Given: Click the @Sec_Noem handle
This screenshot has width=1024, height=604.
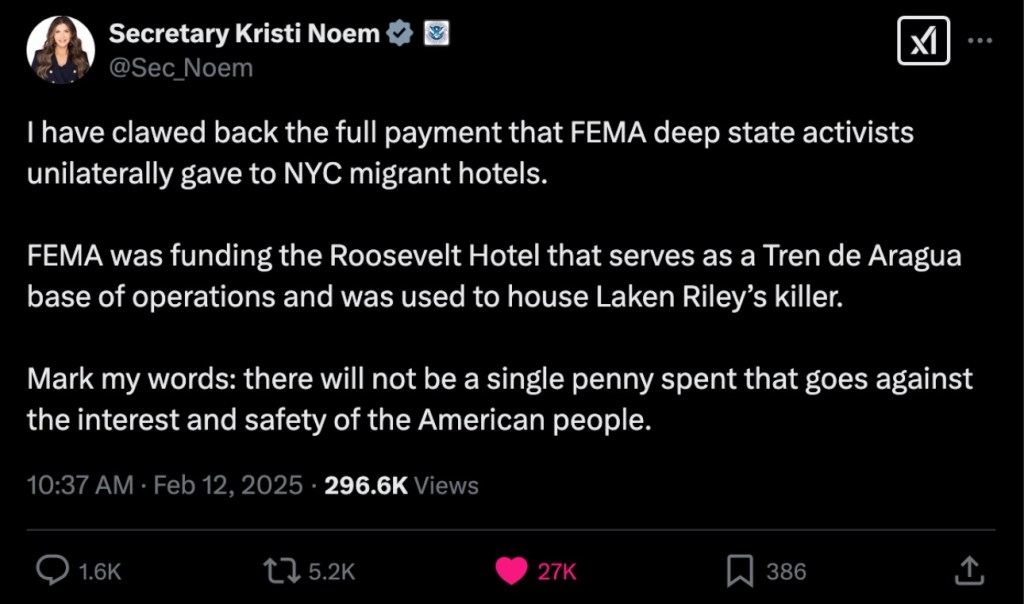Looking at the screenshot, I should (180, 68).
